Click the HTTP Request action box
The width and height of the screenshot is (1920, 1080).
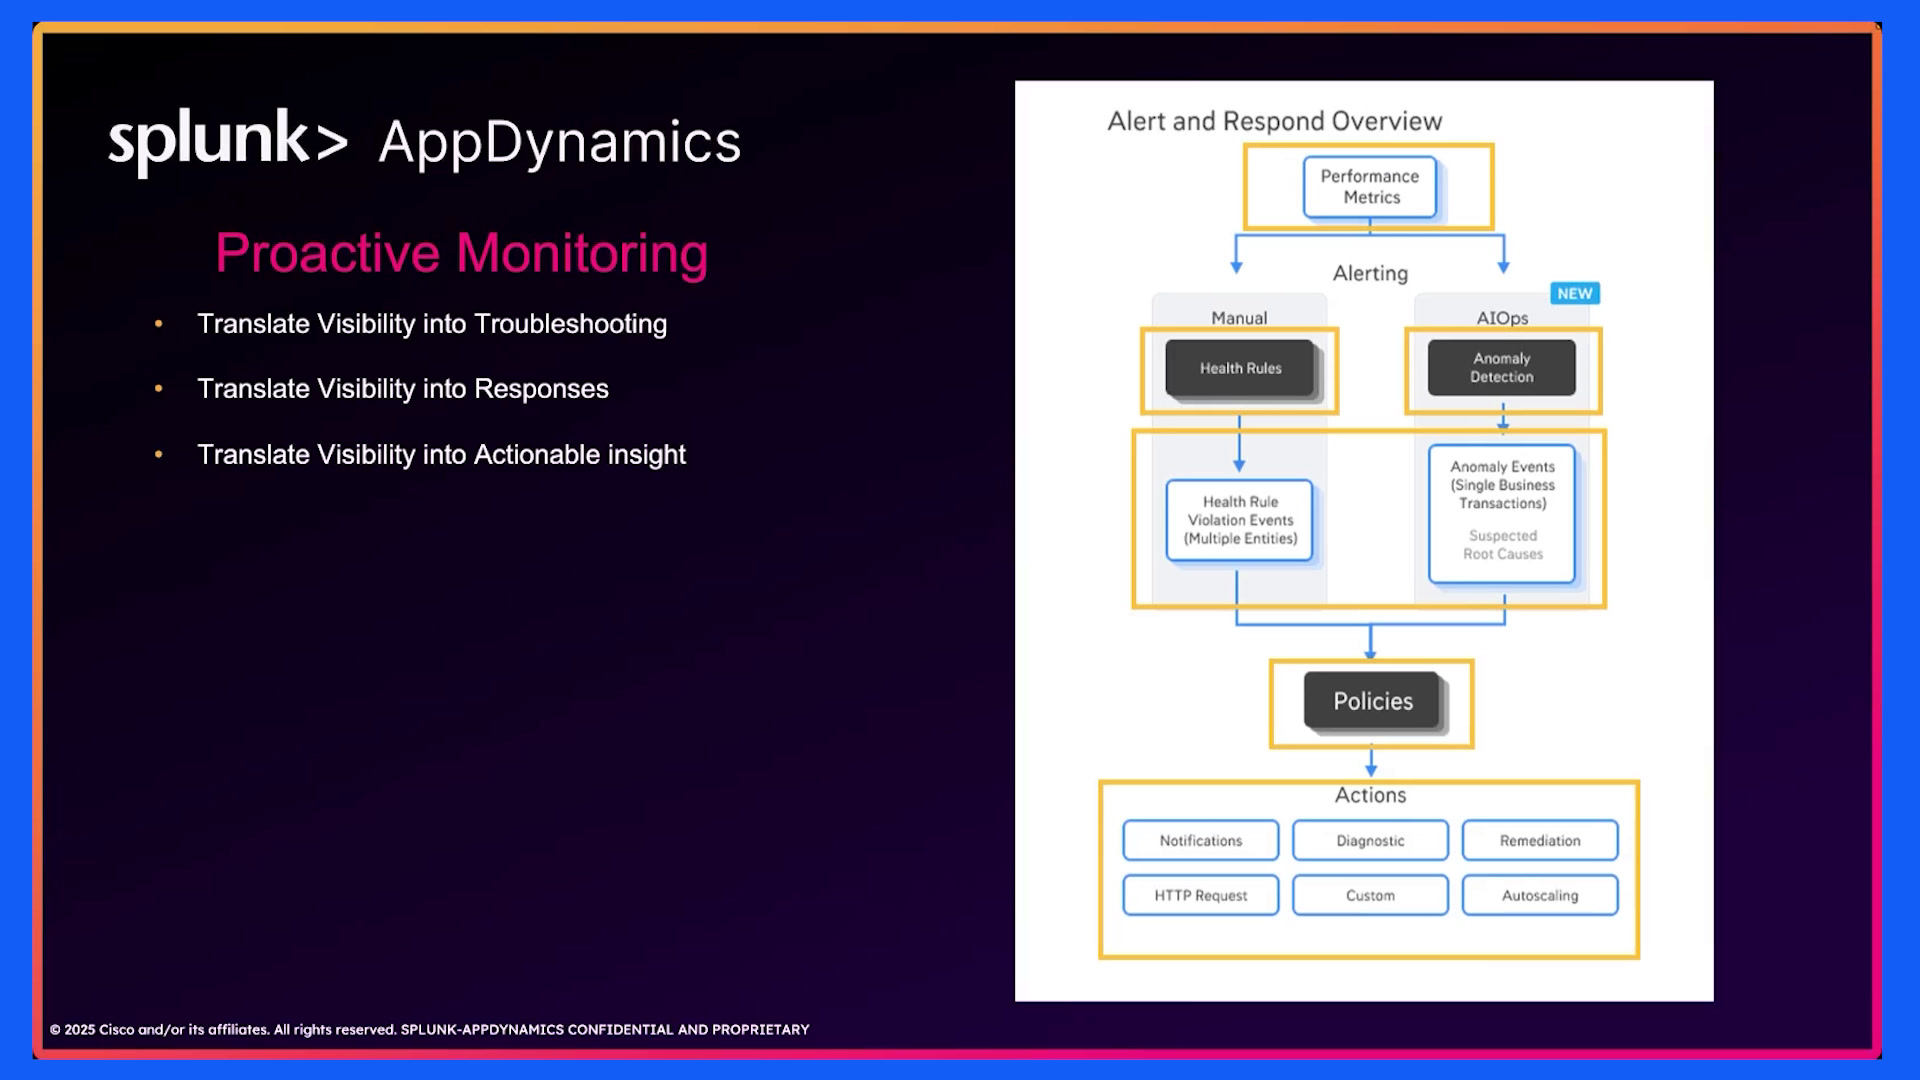tap(1200, 895)
